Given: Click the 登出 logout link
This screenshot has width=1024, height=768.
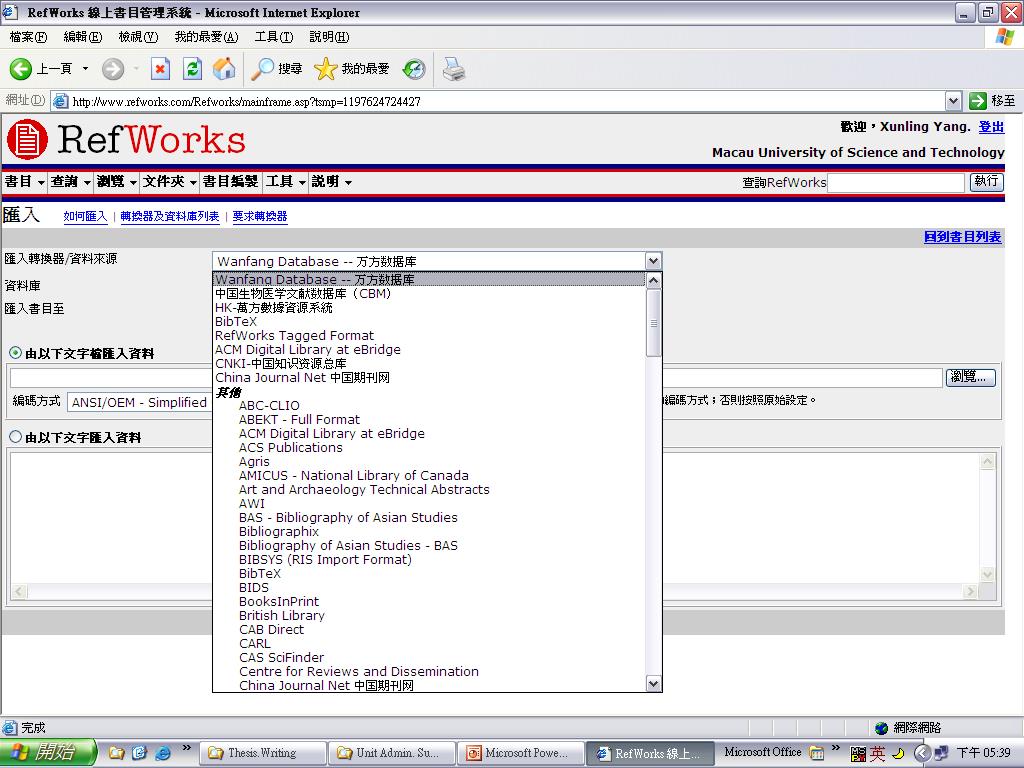Looking at the screenshot, I should (x=991, y=127).
